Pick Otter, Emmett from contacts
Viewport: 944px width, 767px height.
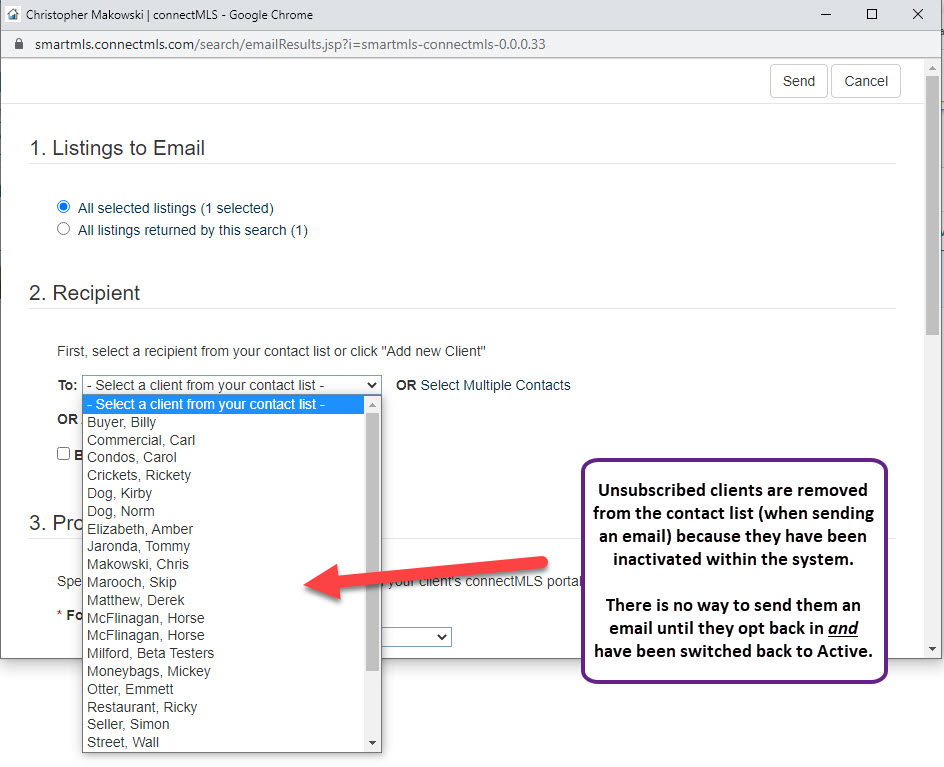click(x=223, y=689)
